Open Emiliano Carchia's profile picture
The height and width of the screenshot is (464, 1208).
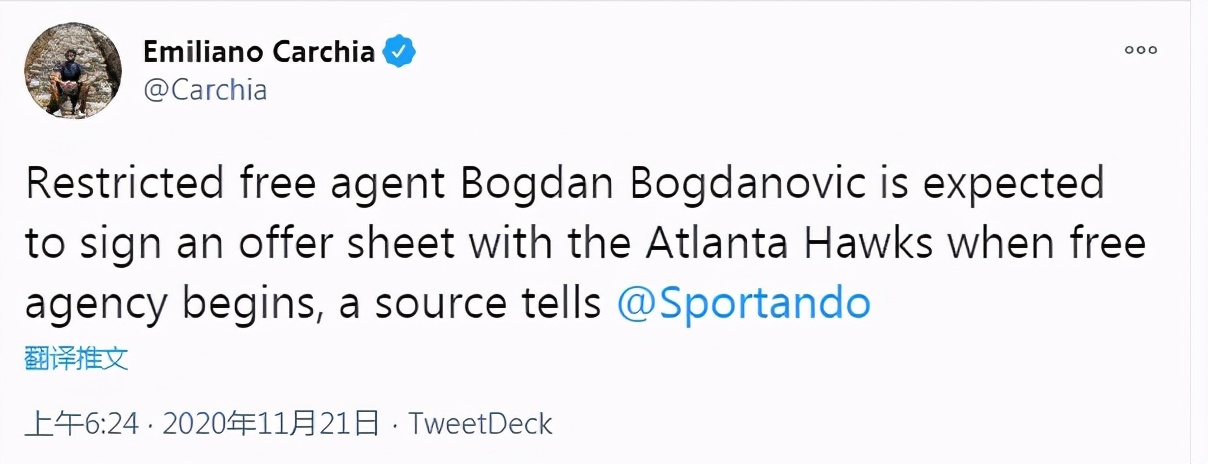[x=72, y=70]
